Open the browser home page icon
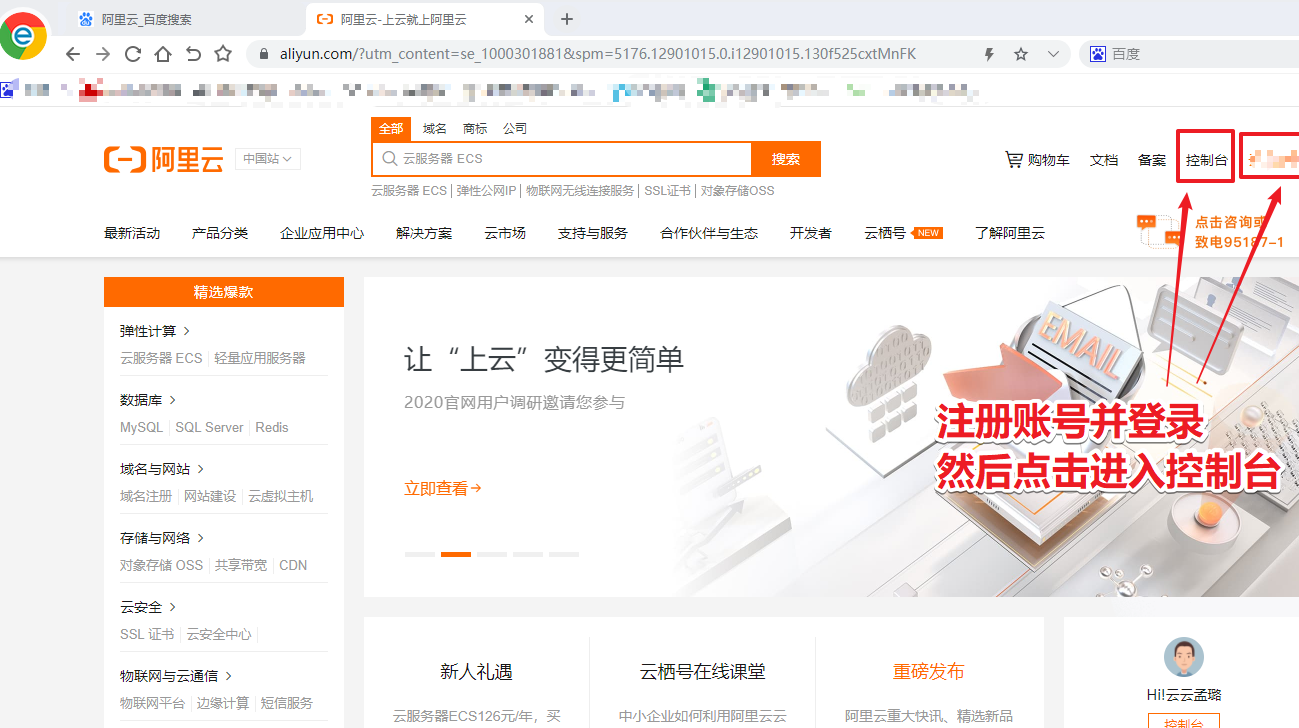 click(163, 53)
